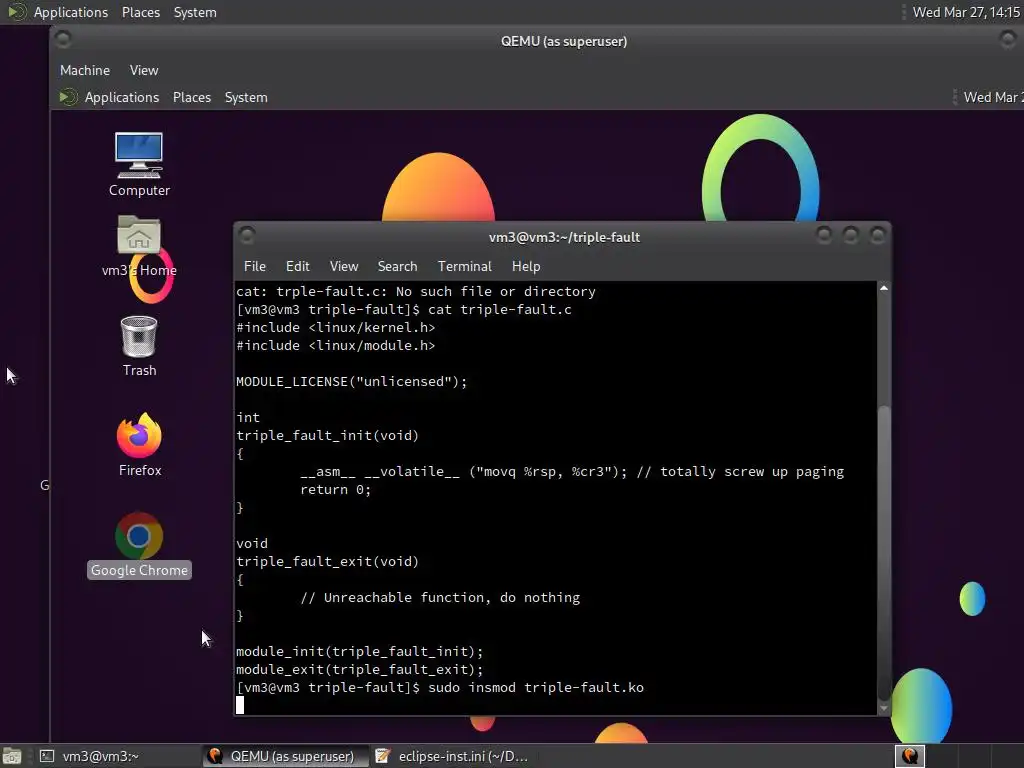Click the guest Applications menu logo icon
Image resolution: width=1024 pixels, height=768 pixels.
pos(68,97)
